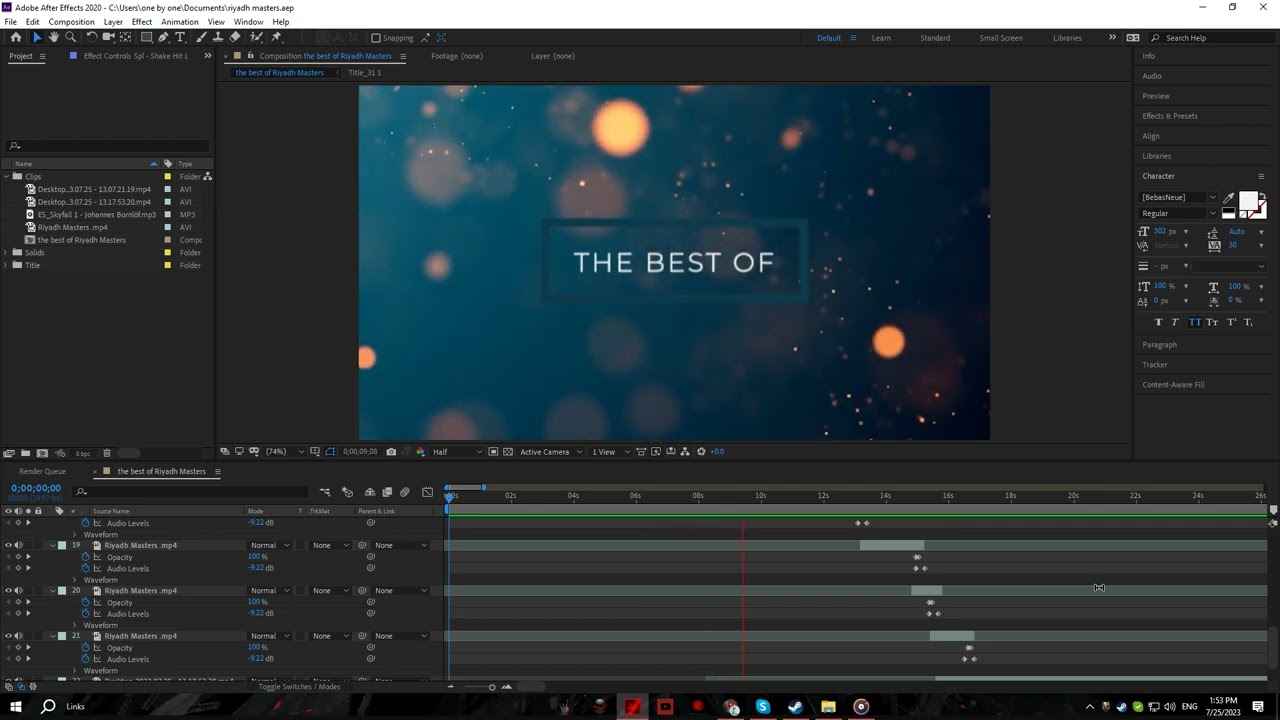
Task: Select the Zoom tool
Action: pyautogui.click(x=70, y=37)
